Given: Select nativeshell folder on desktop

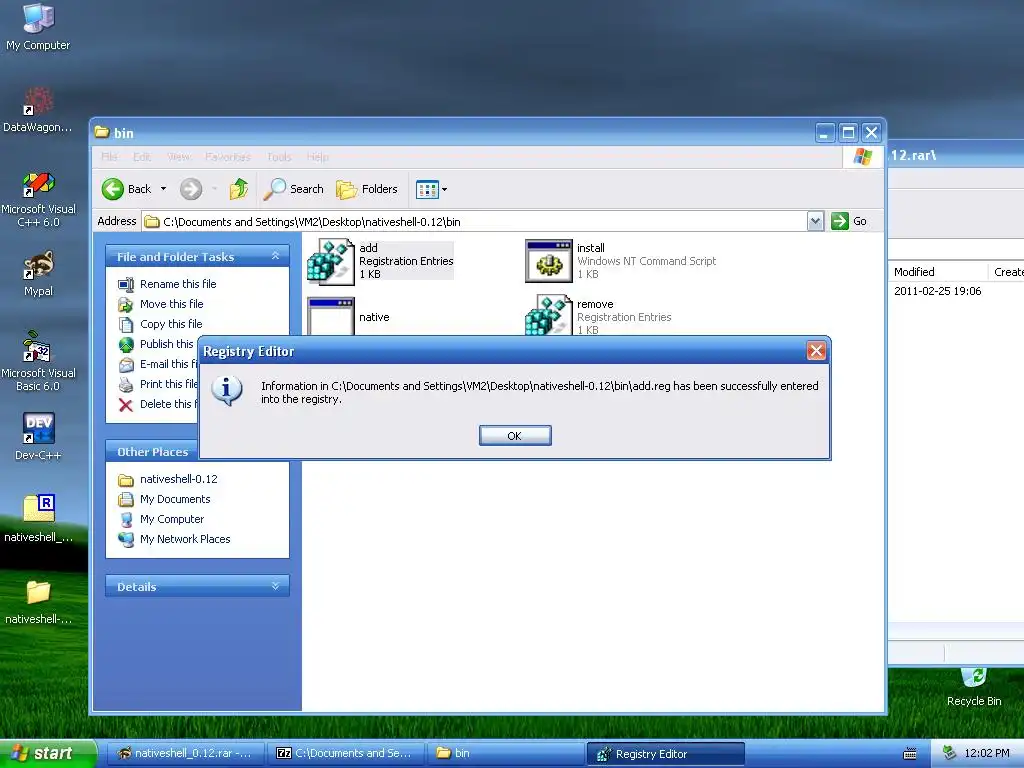Looking at the screenshot, I should (38, 601).
